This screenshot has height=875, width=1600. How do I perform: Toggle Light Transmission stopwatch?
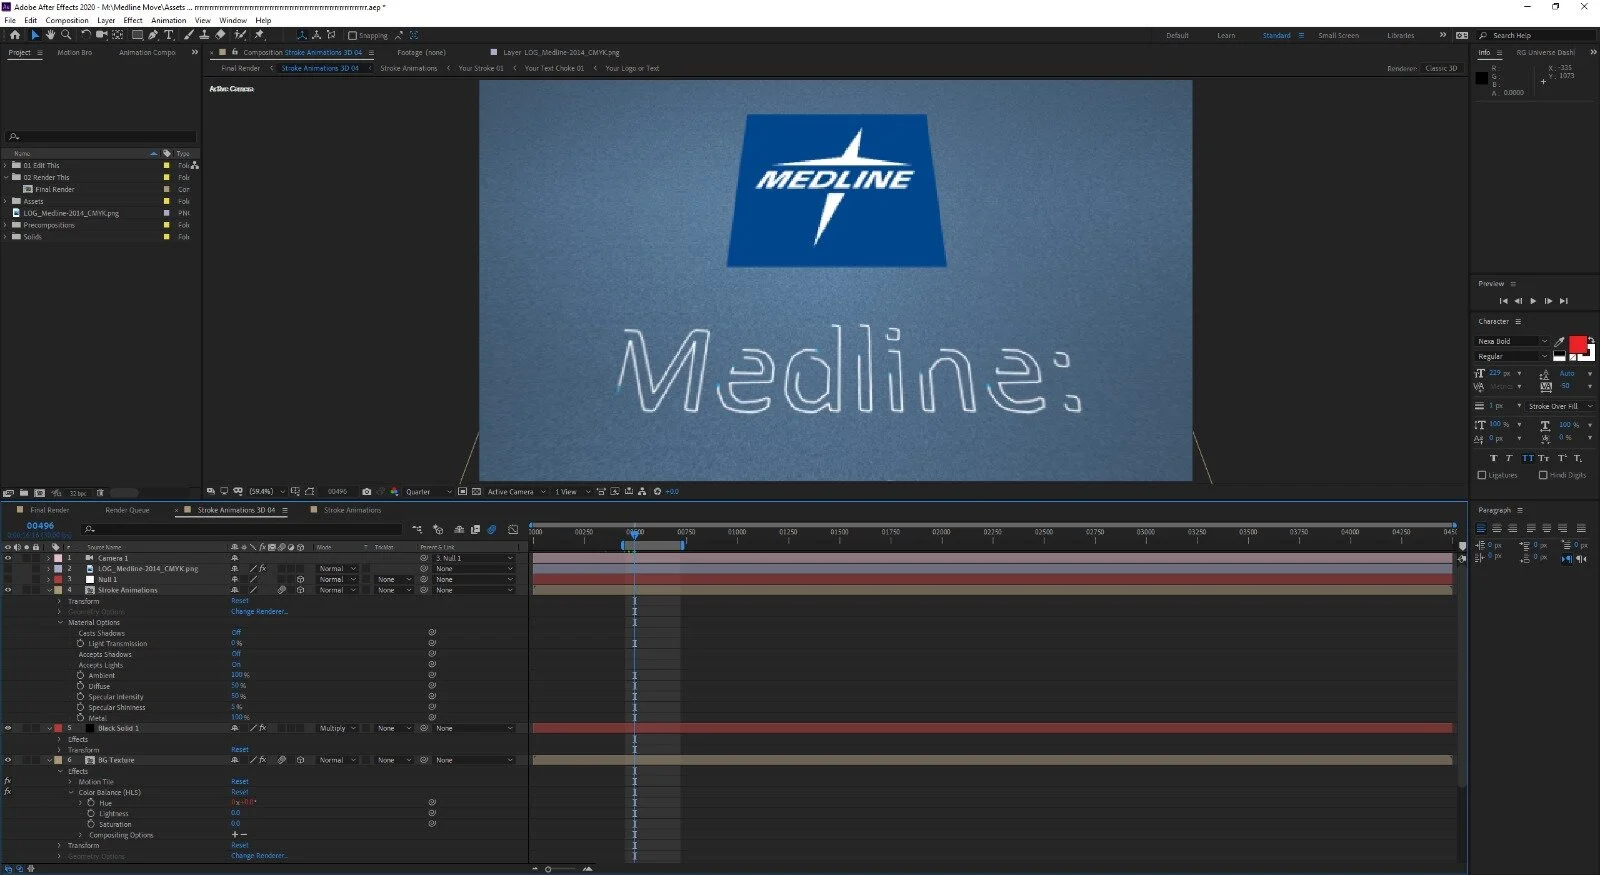pyautogui.click(x=81, y=643)
